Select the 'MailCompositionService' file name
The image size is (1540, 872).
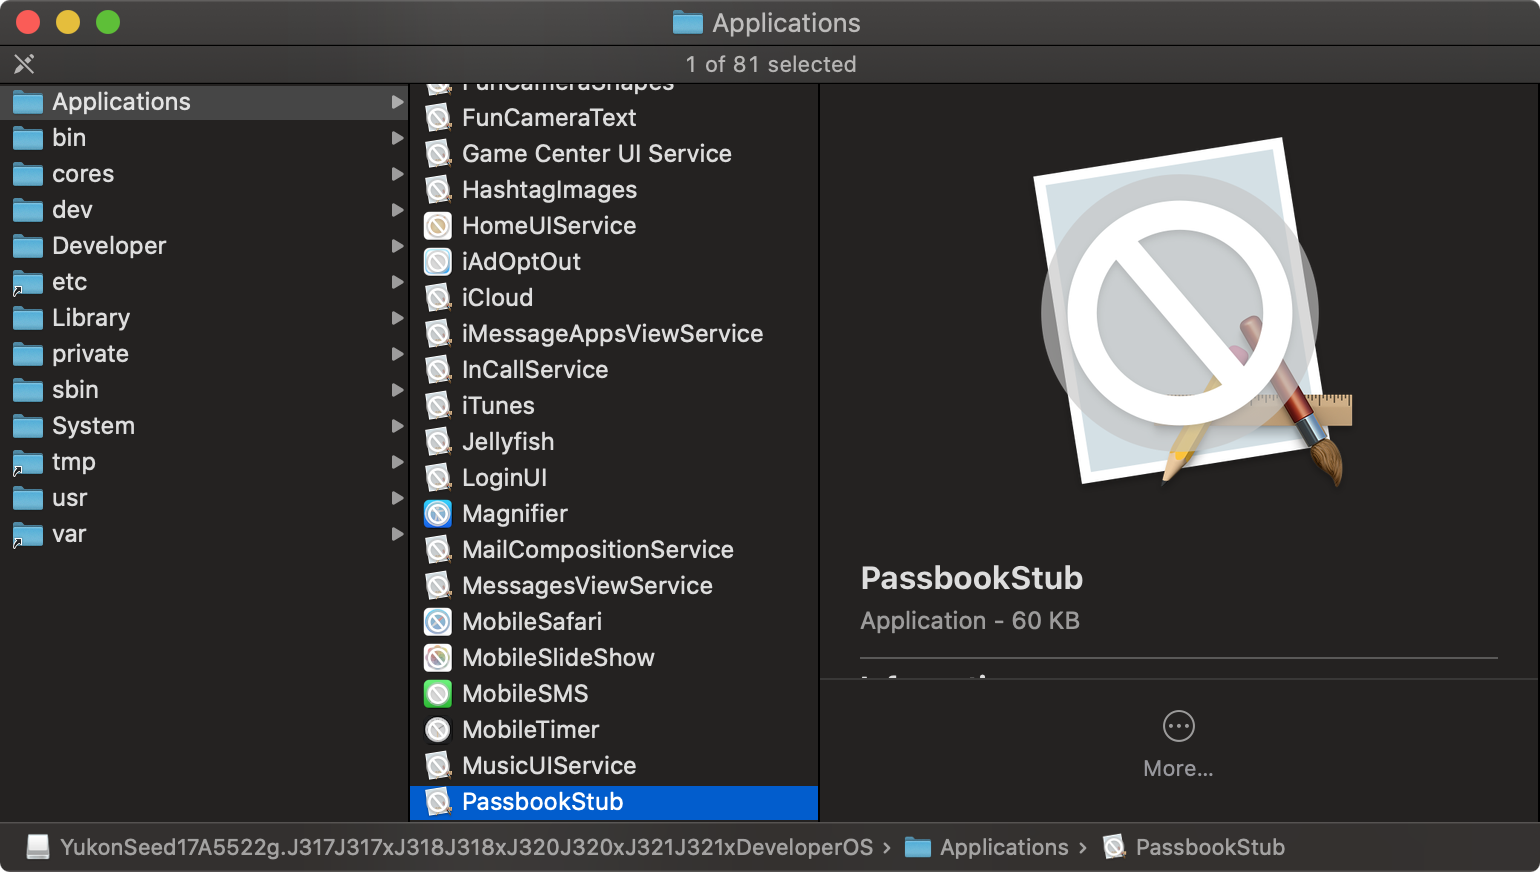pos(598,550)
